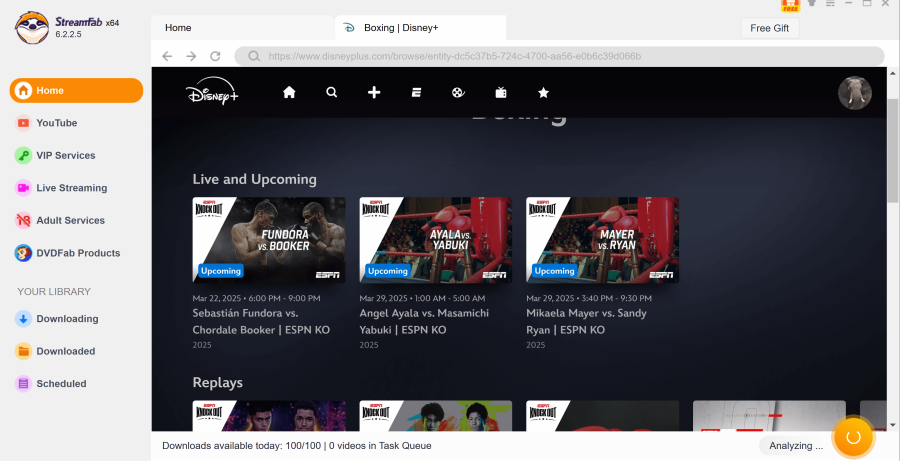This screenshot has width=900, height=461.
Task: Open VIP Services in the sidebar
Action: [65, 155]
